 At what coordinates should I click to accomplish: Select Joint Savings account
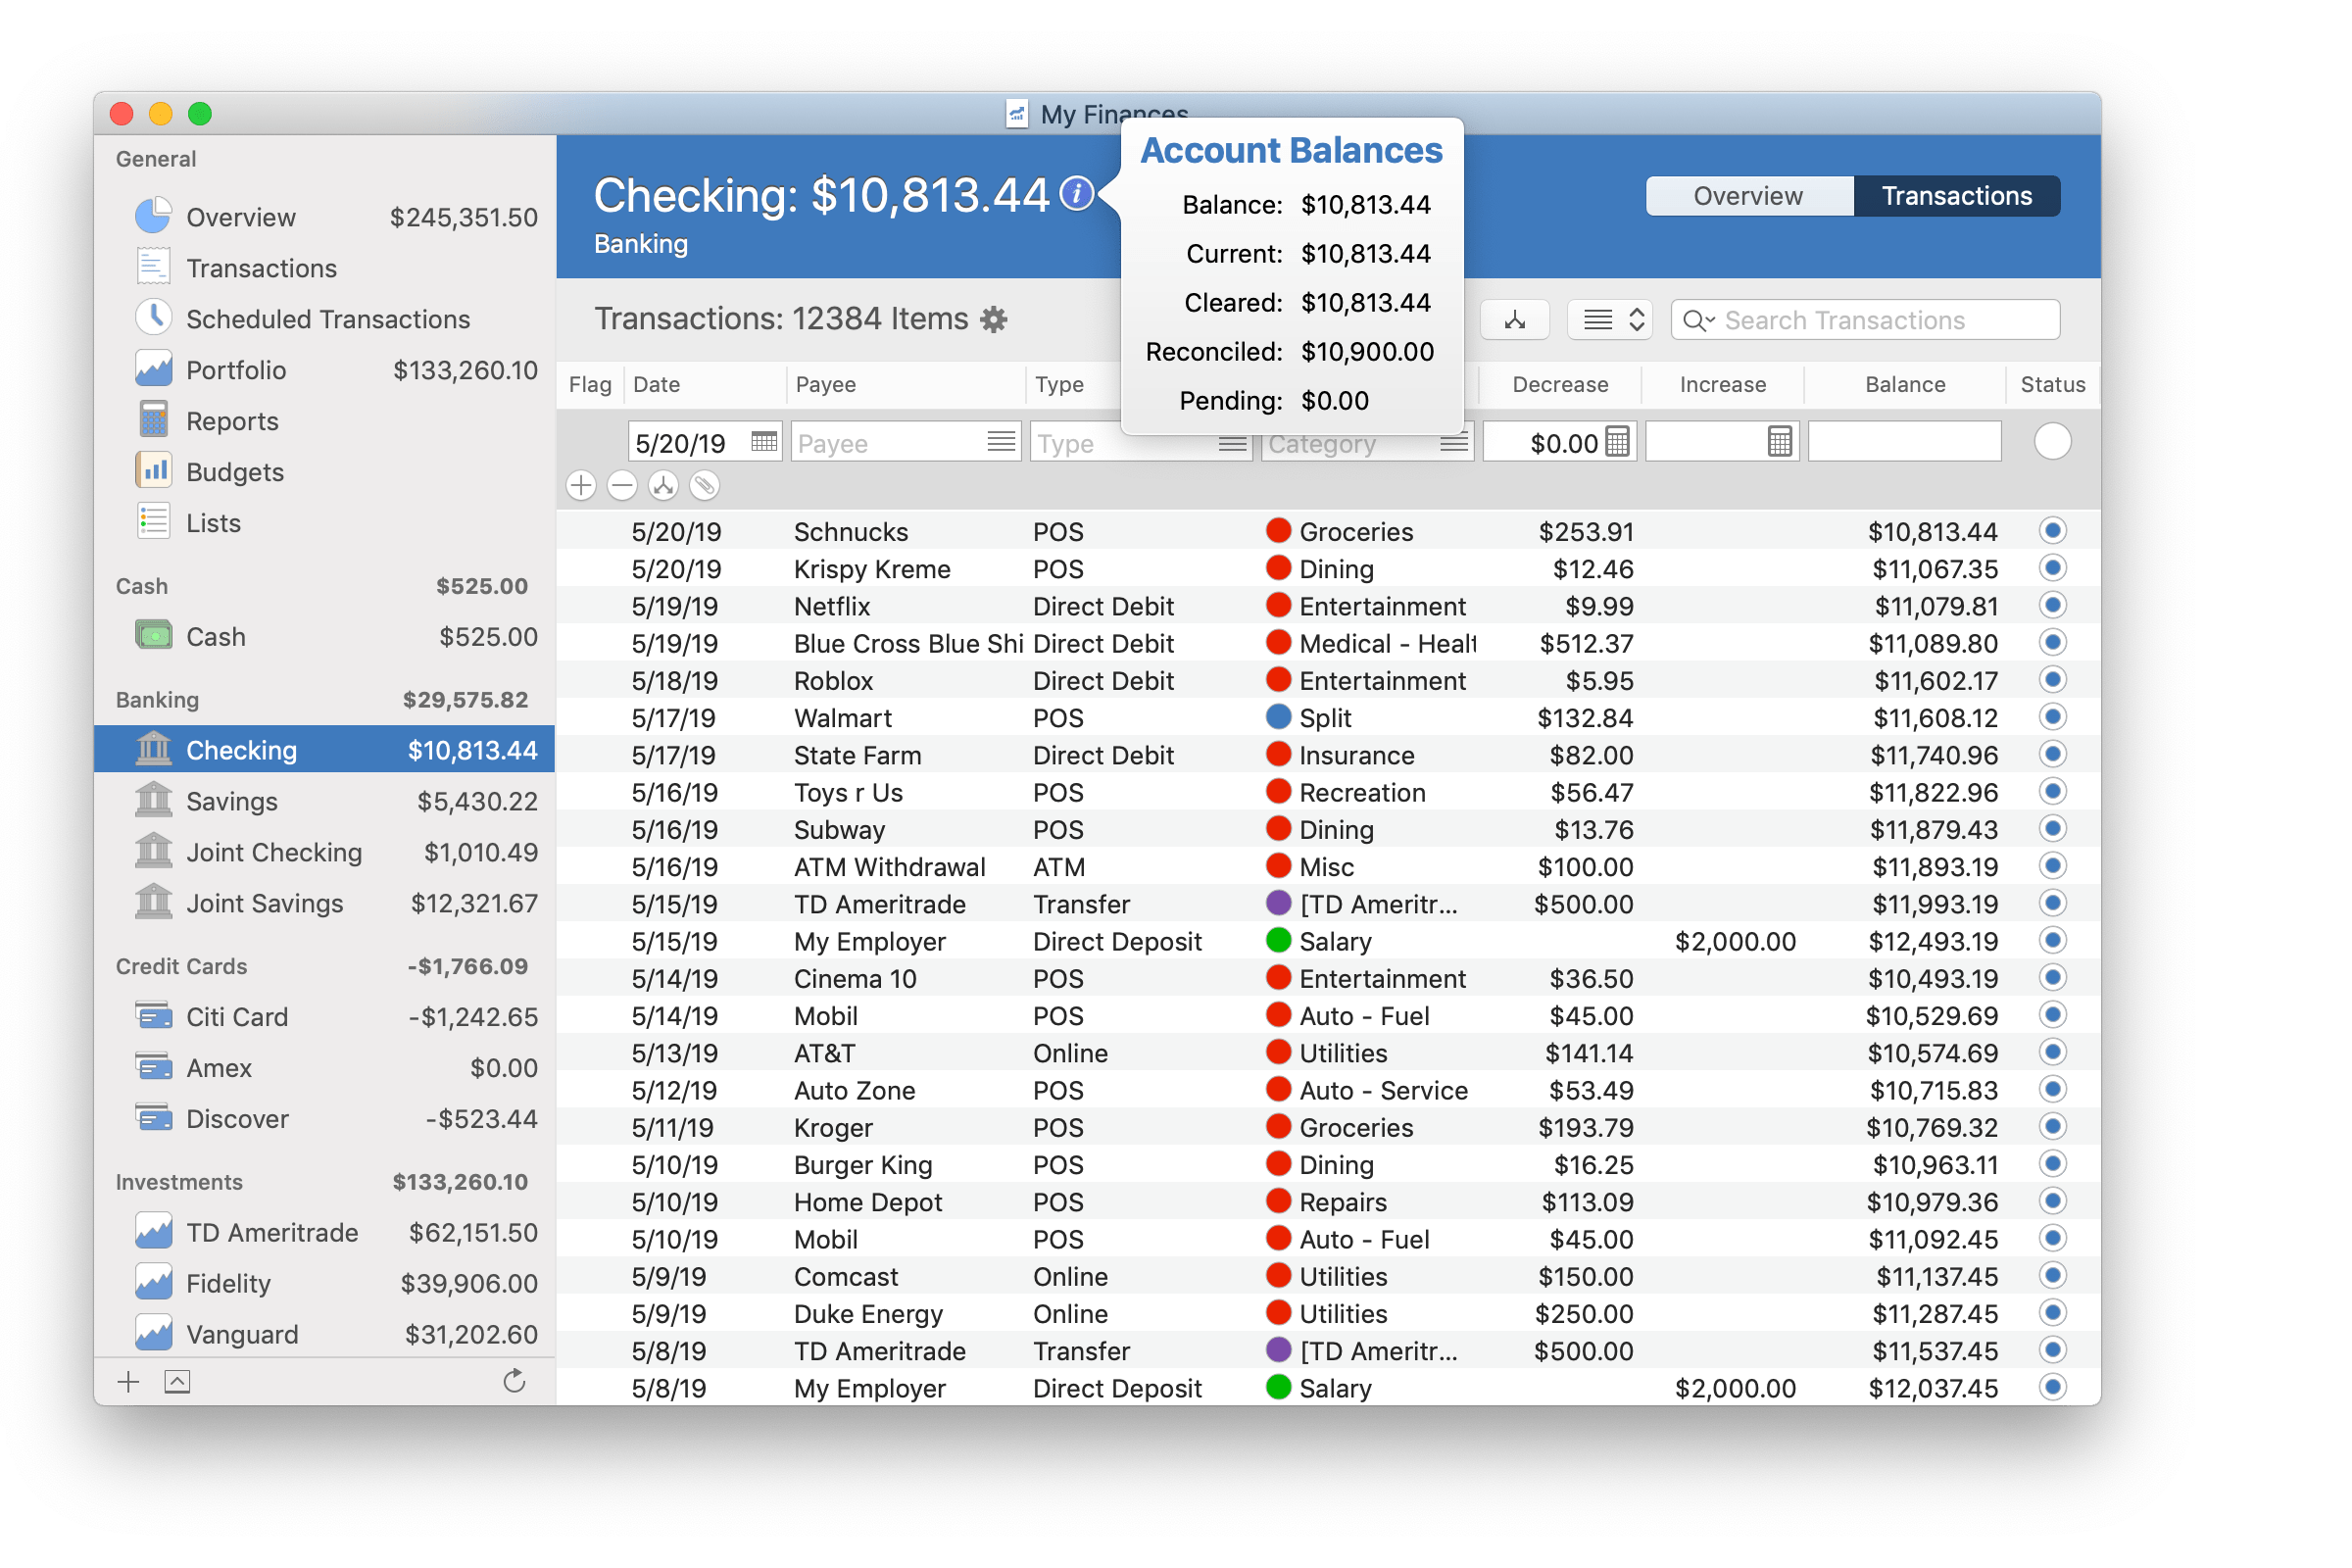[x=325, y=903]
